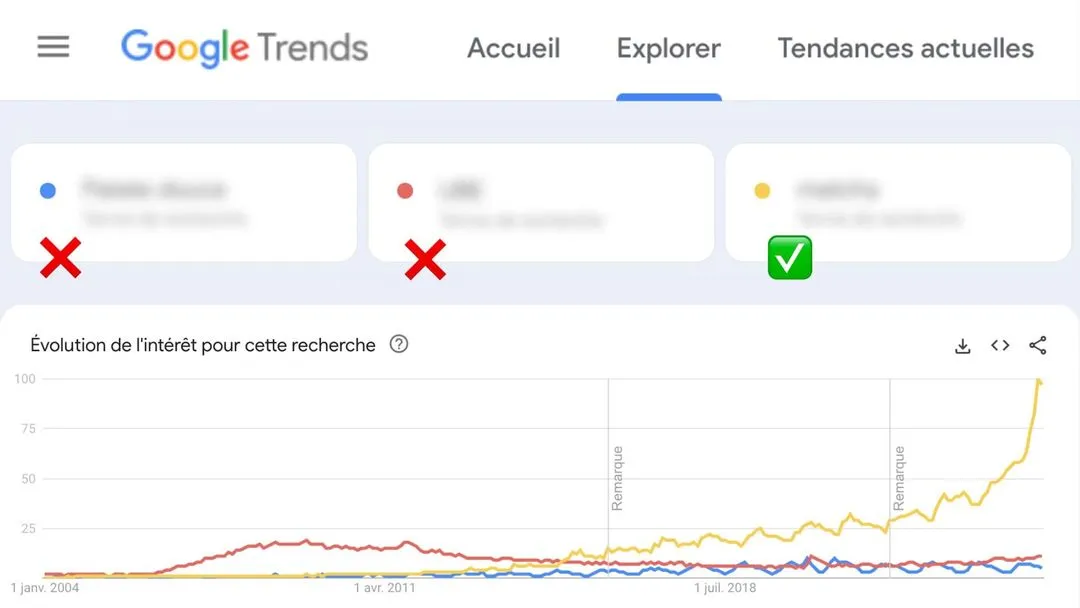
Task: Open the chart help question mark icon
Action: [398, 344]
